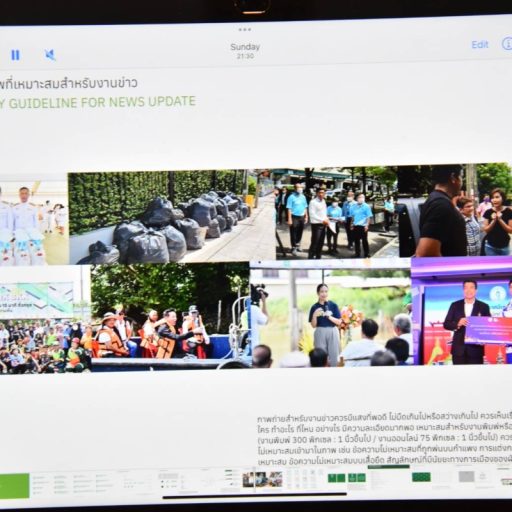Tap the blue-shirted officials photo
Viewport: 512px width, 512px height.
(337, 214)
